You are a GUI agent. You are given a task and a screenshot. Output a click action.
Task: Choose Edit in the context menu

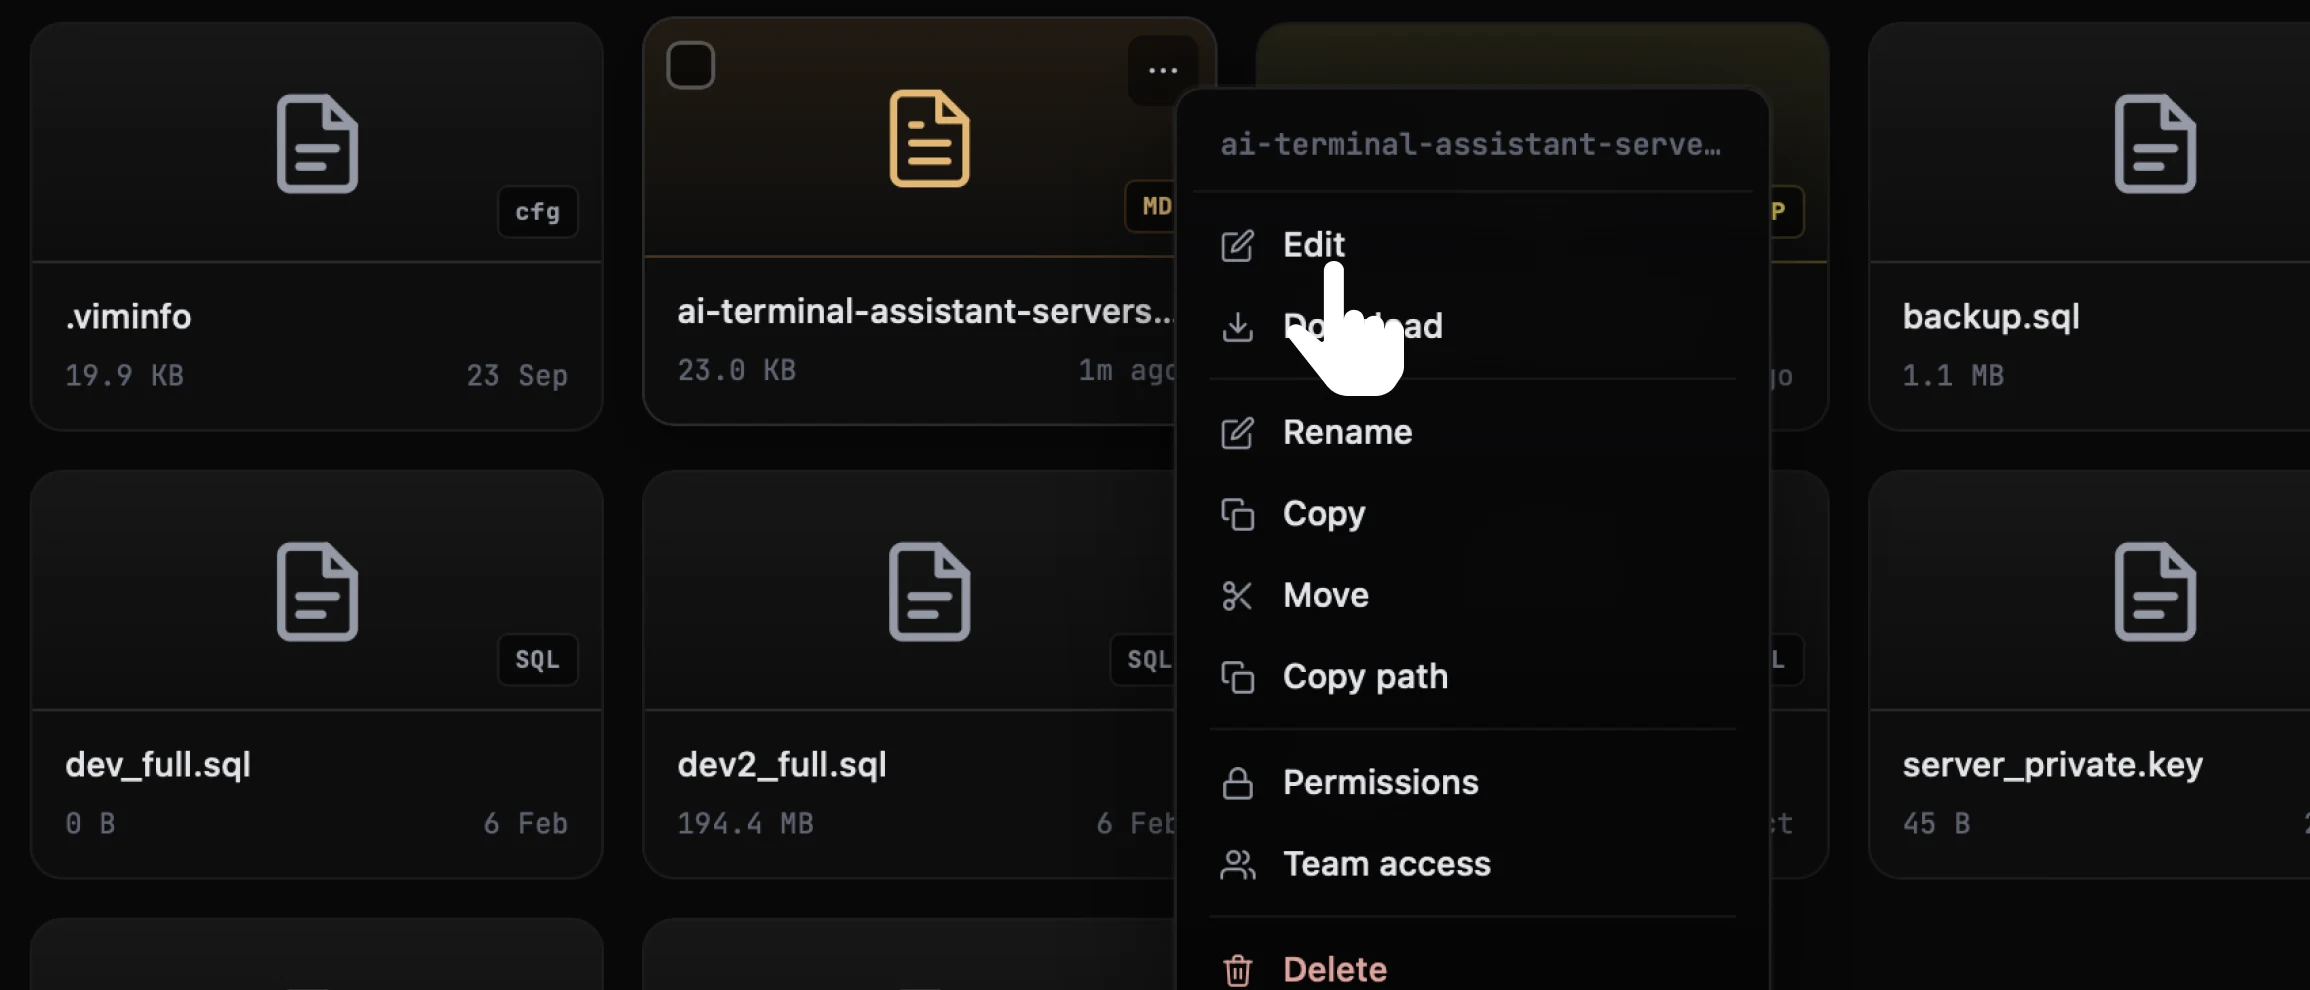1472,245
